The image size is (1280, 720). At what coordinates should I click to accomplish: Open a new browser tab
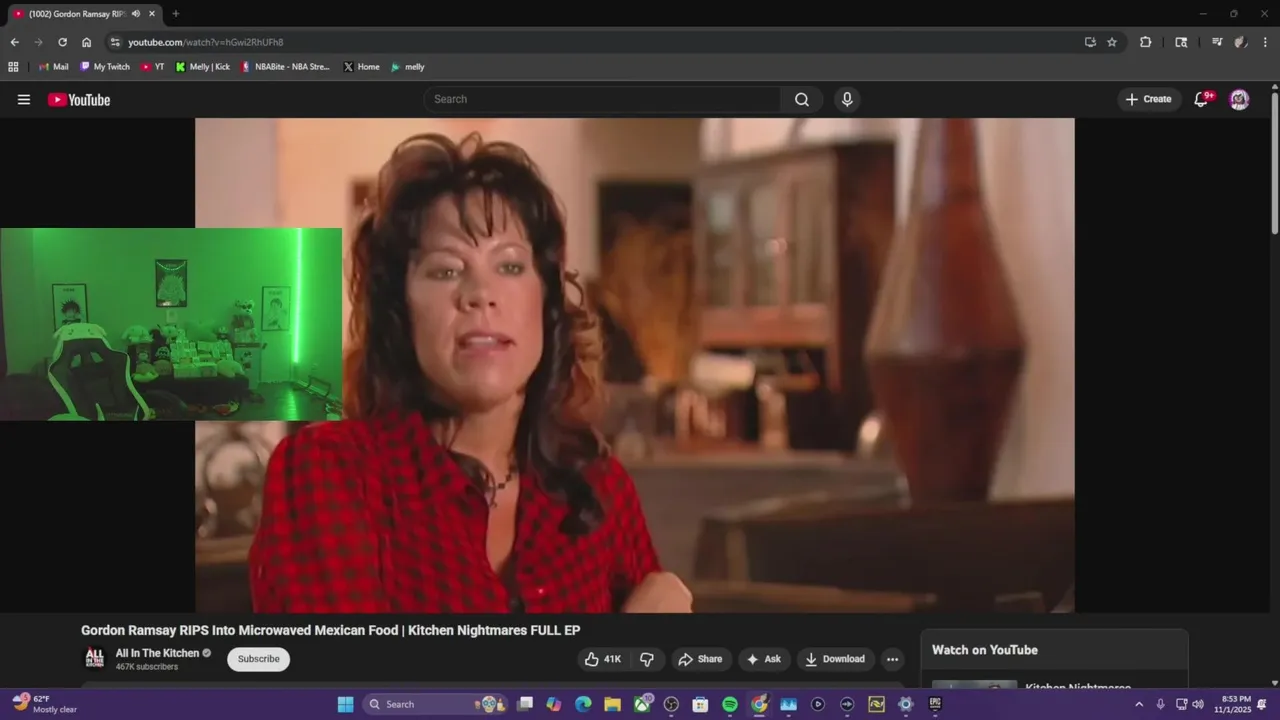[x=176, y=14]
